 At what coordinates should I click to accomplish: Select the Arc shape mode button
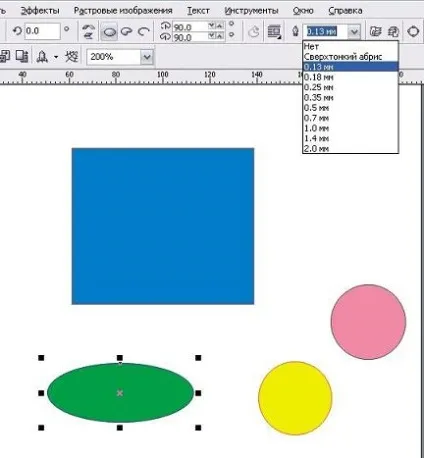pos(144,32)
